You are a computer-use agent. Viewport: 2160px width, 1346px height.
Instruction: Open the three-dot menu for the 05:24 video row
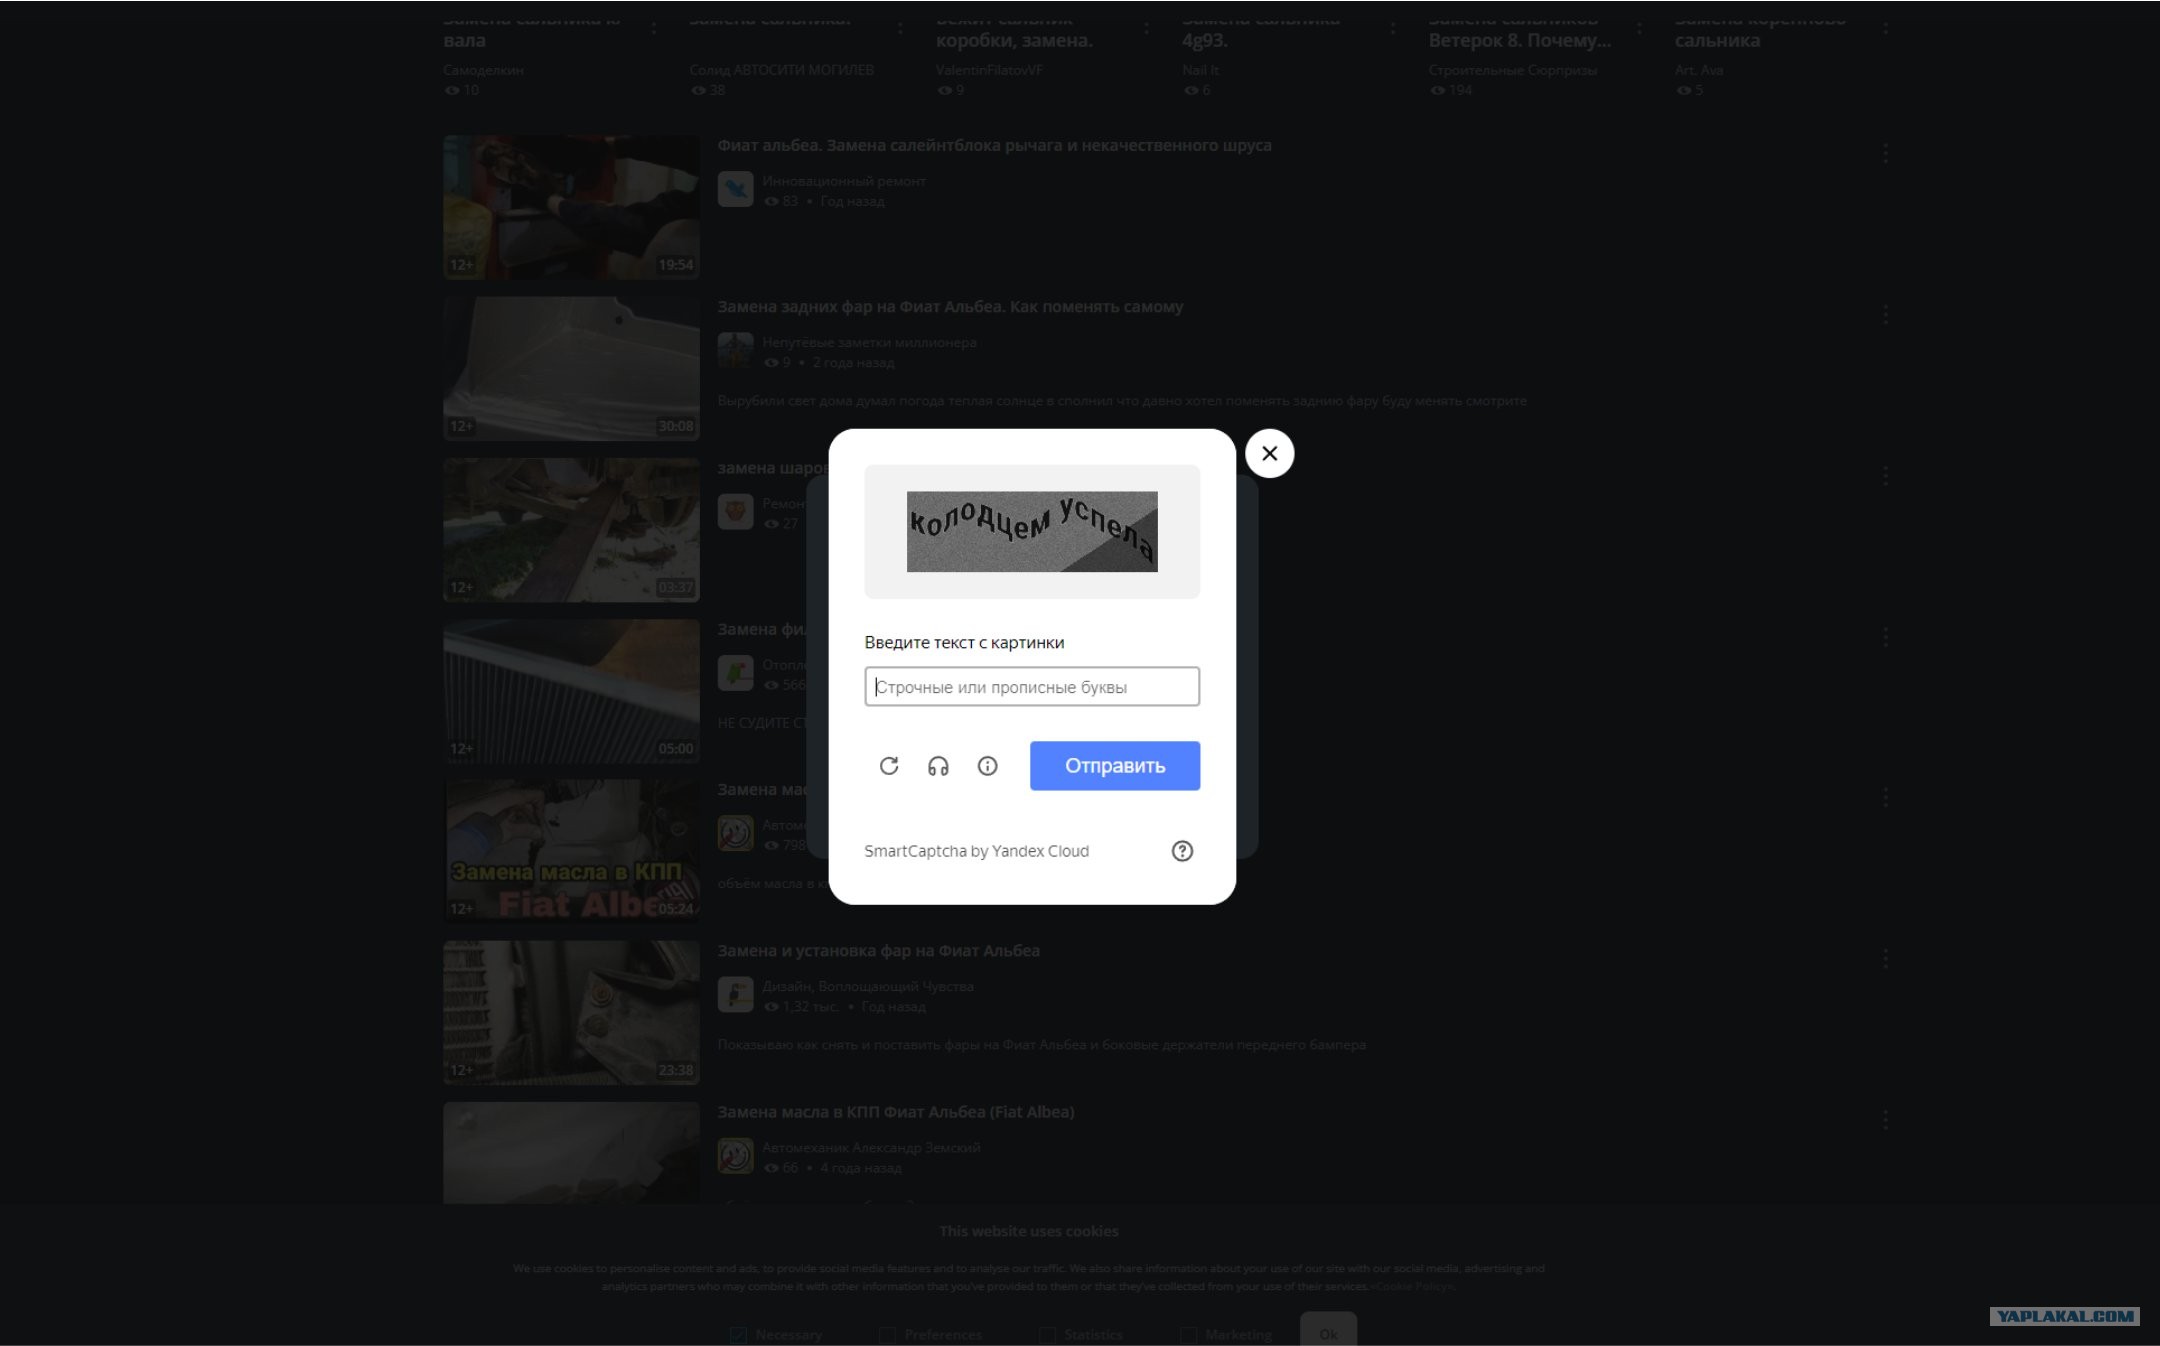point(1885,797)
